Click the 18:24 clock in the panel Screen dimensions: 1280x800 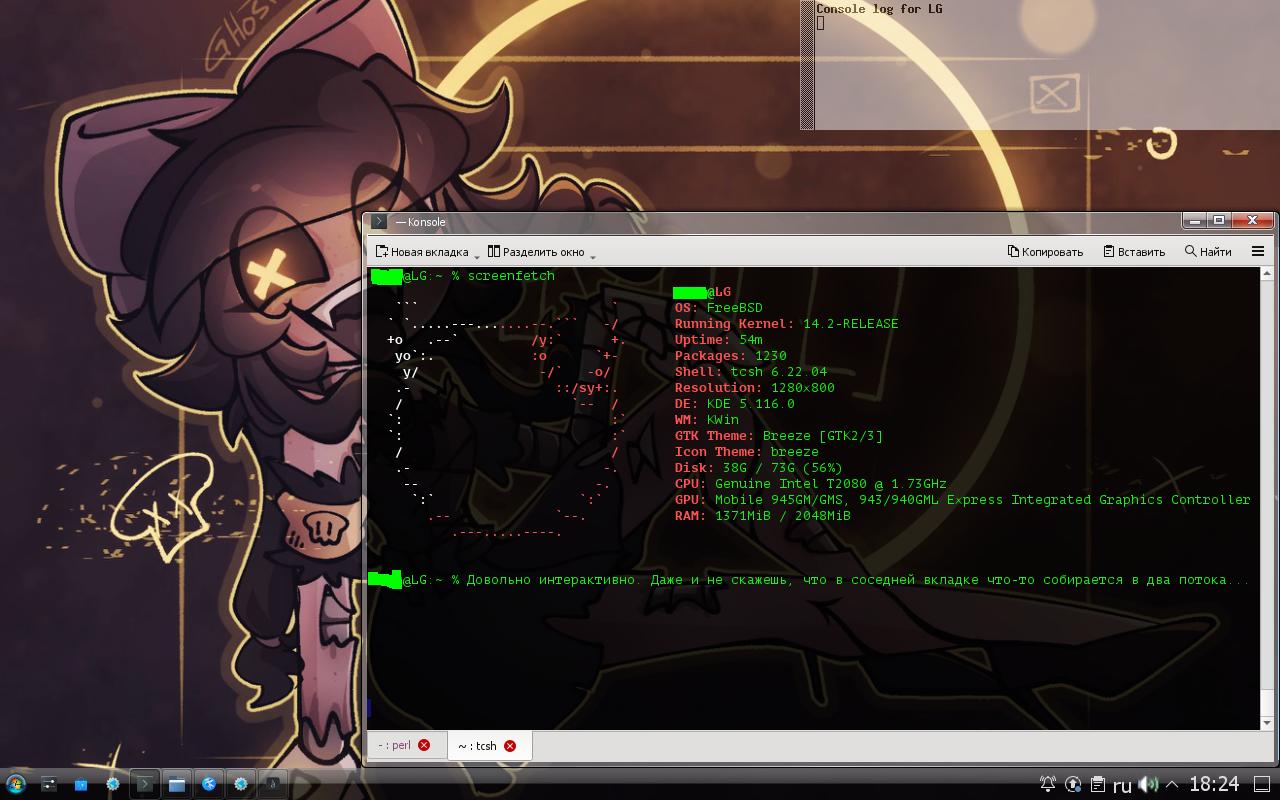(1214, 784)
